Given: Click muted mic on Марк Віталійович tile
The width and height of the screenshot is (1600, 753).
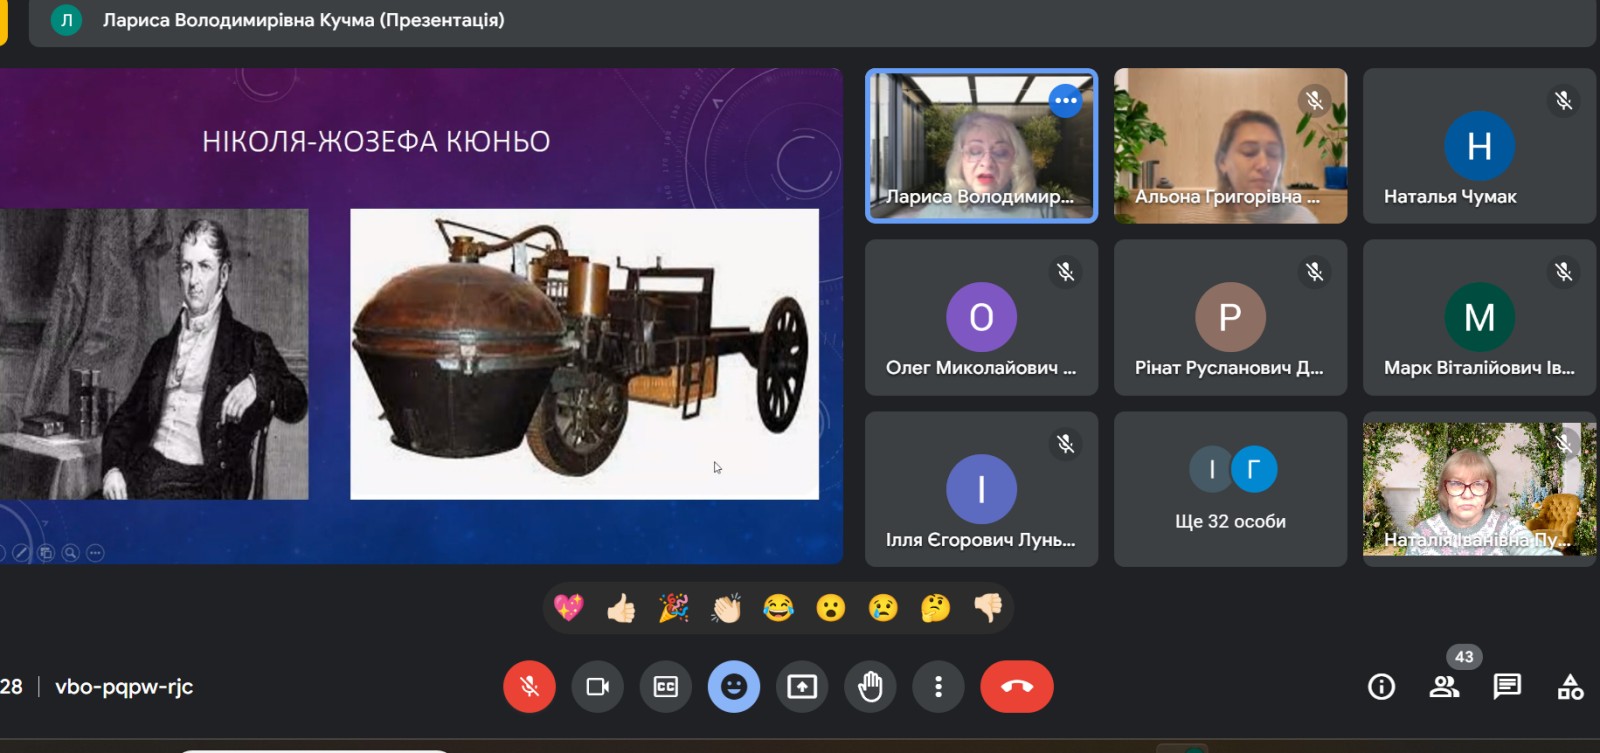Looking at the screenshot, I should pos(1563,272).
